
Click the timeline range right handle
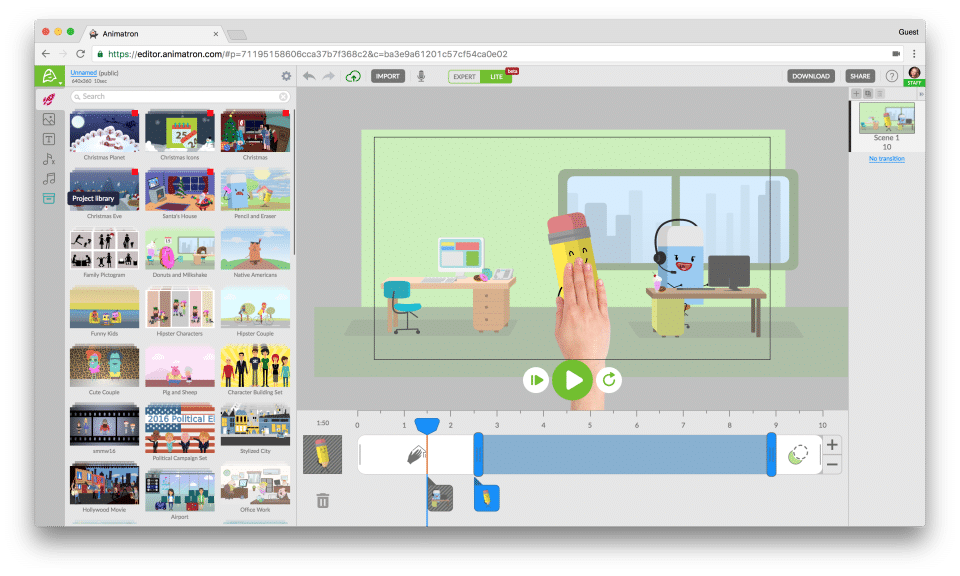[771, 454]
